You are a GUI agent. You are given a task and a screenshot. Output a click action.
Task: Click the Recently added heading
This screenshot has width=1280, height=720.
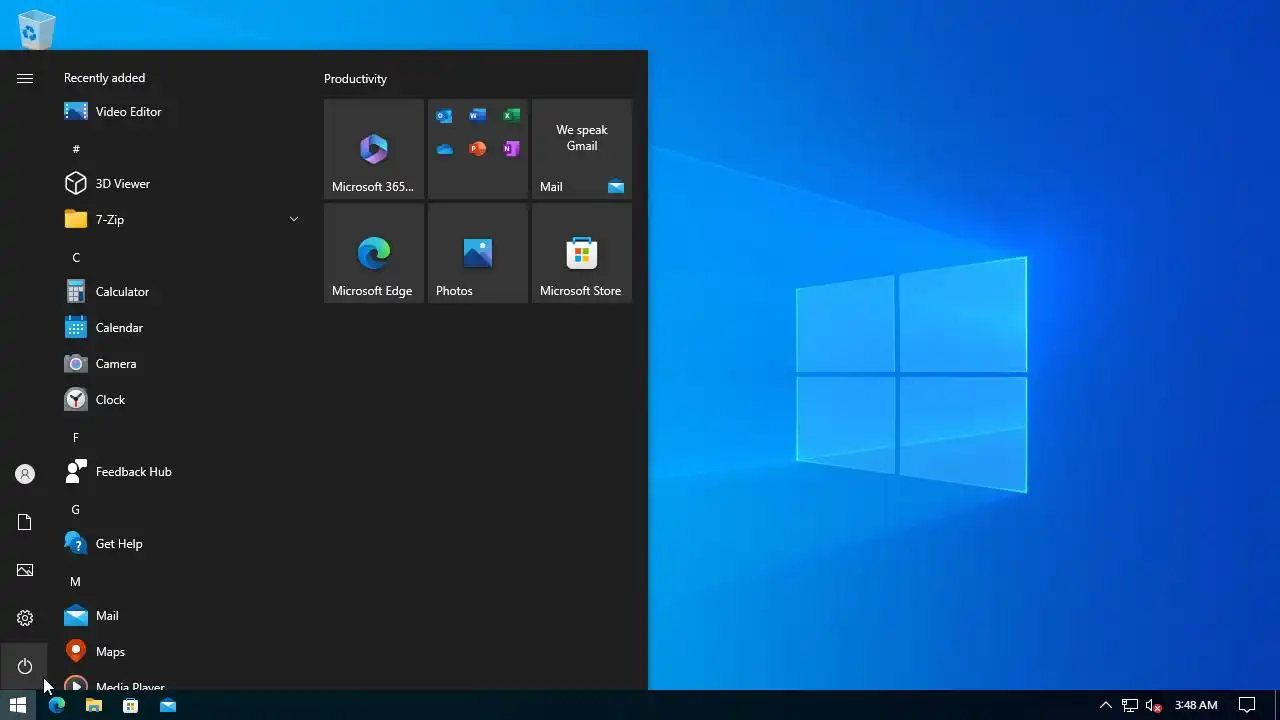pos(104,78)
